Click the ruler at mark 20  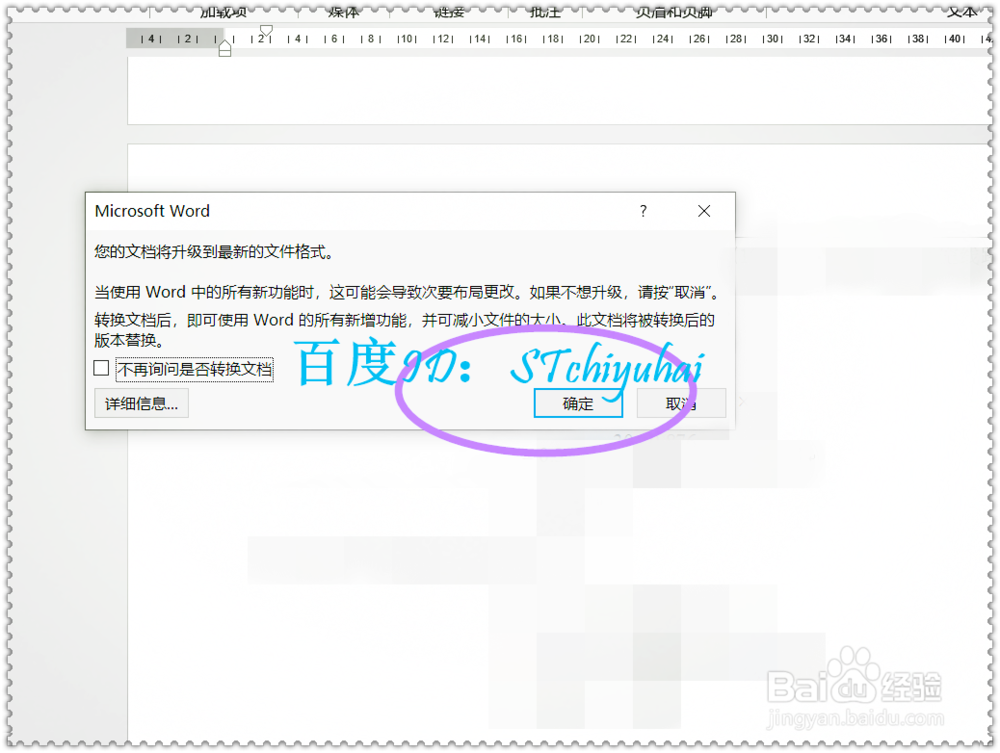589,39
